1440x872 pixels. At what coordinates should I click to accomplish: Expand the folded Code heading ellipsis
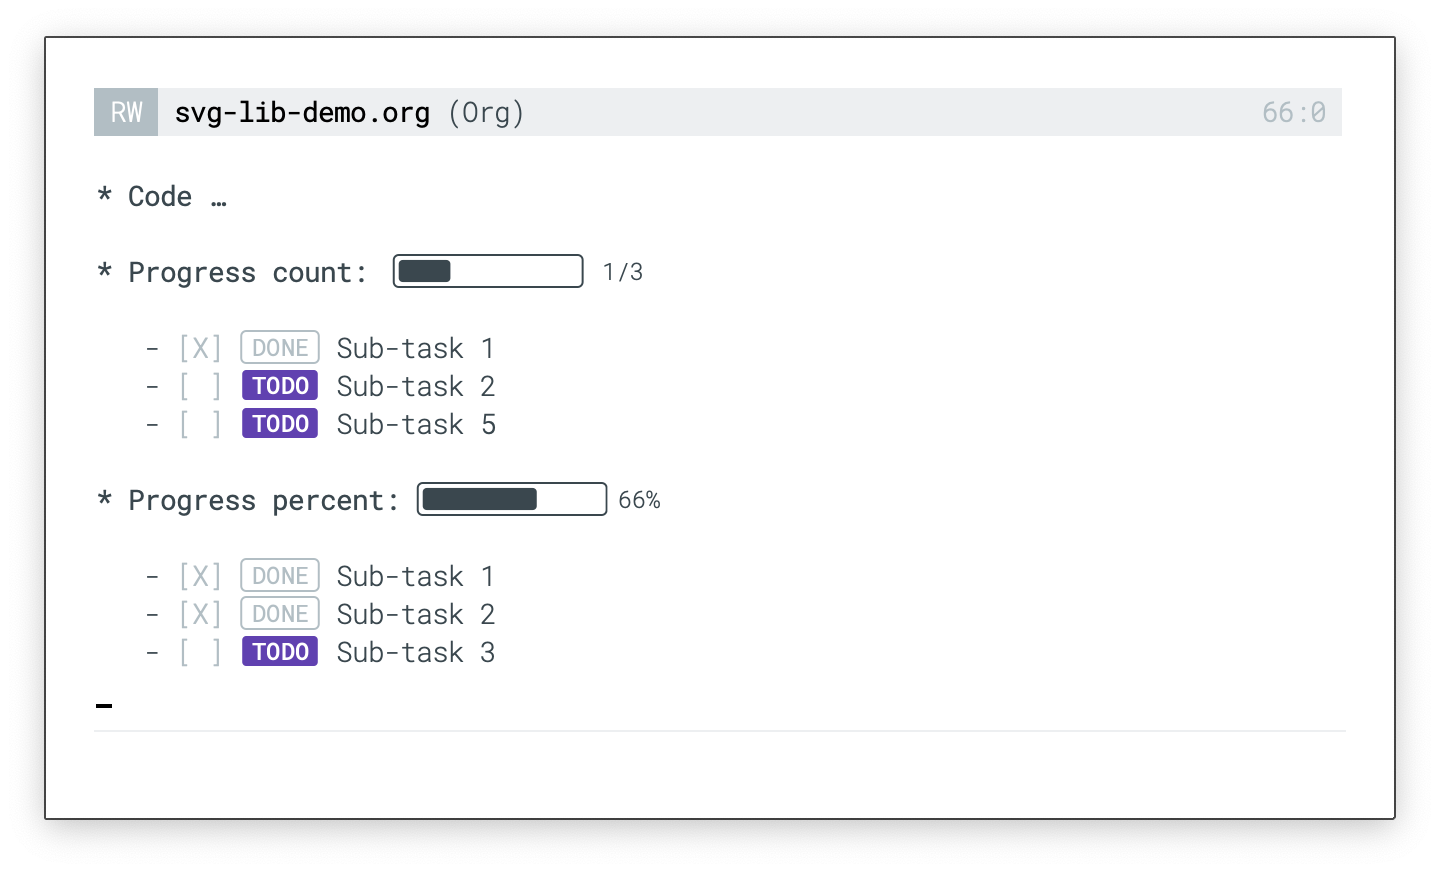pos(219,198)
